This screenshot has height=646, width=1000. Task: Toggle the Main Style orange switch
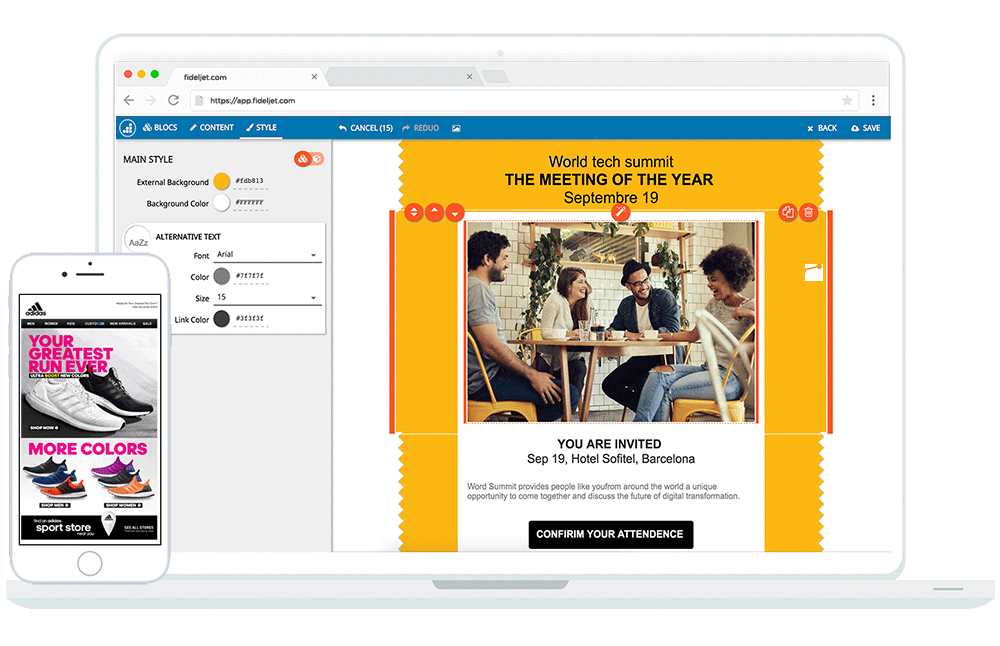(309, 159)
